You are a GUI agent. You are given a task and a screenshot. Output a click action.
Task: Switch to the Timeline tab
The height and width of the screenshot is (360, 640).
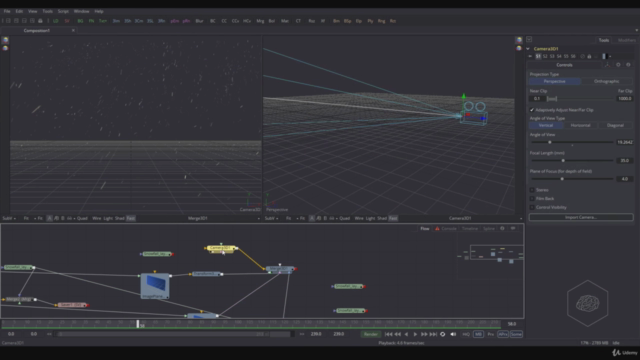[470, 229]
